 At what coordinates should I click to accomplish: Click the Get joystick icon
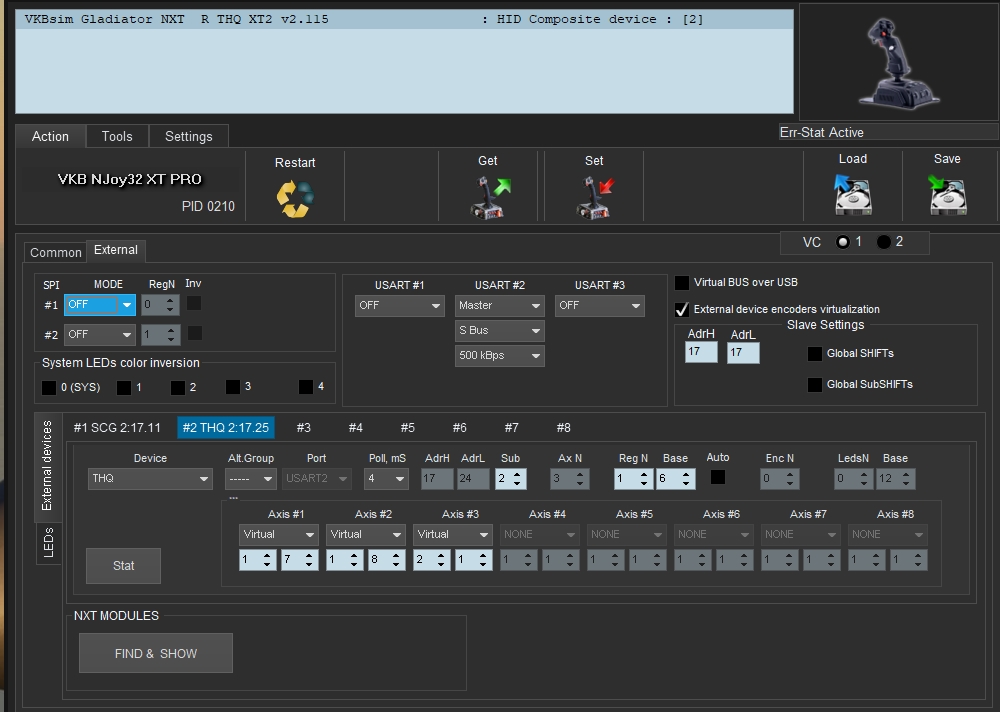[489, 197]
